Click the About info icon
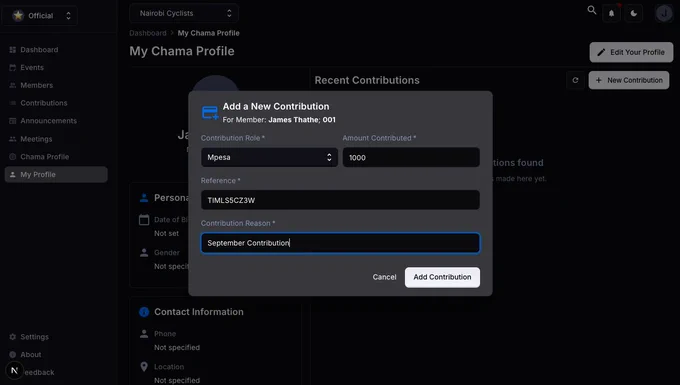The image size is (680, 385). click(13, 355)
